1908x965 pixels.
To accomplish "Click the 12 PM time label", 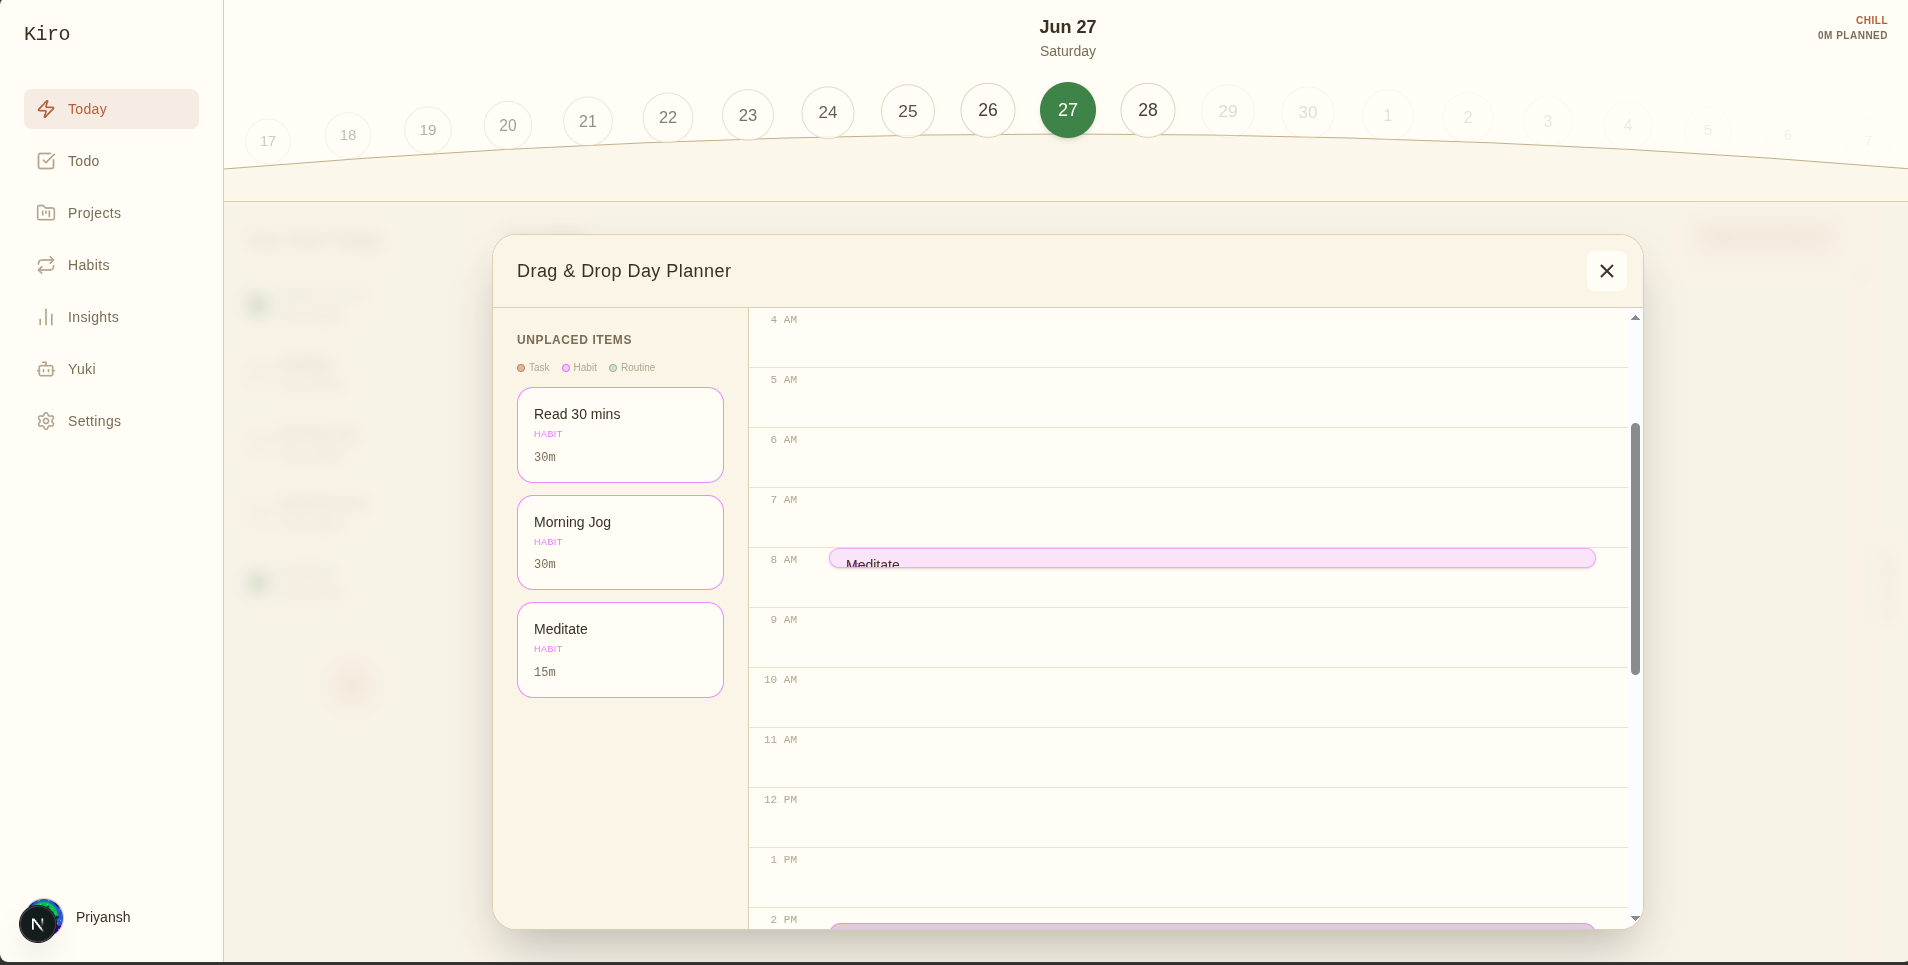I will pos(781,800).
